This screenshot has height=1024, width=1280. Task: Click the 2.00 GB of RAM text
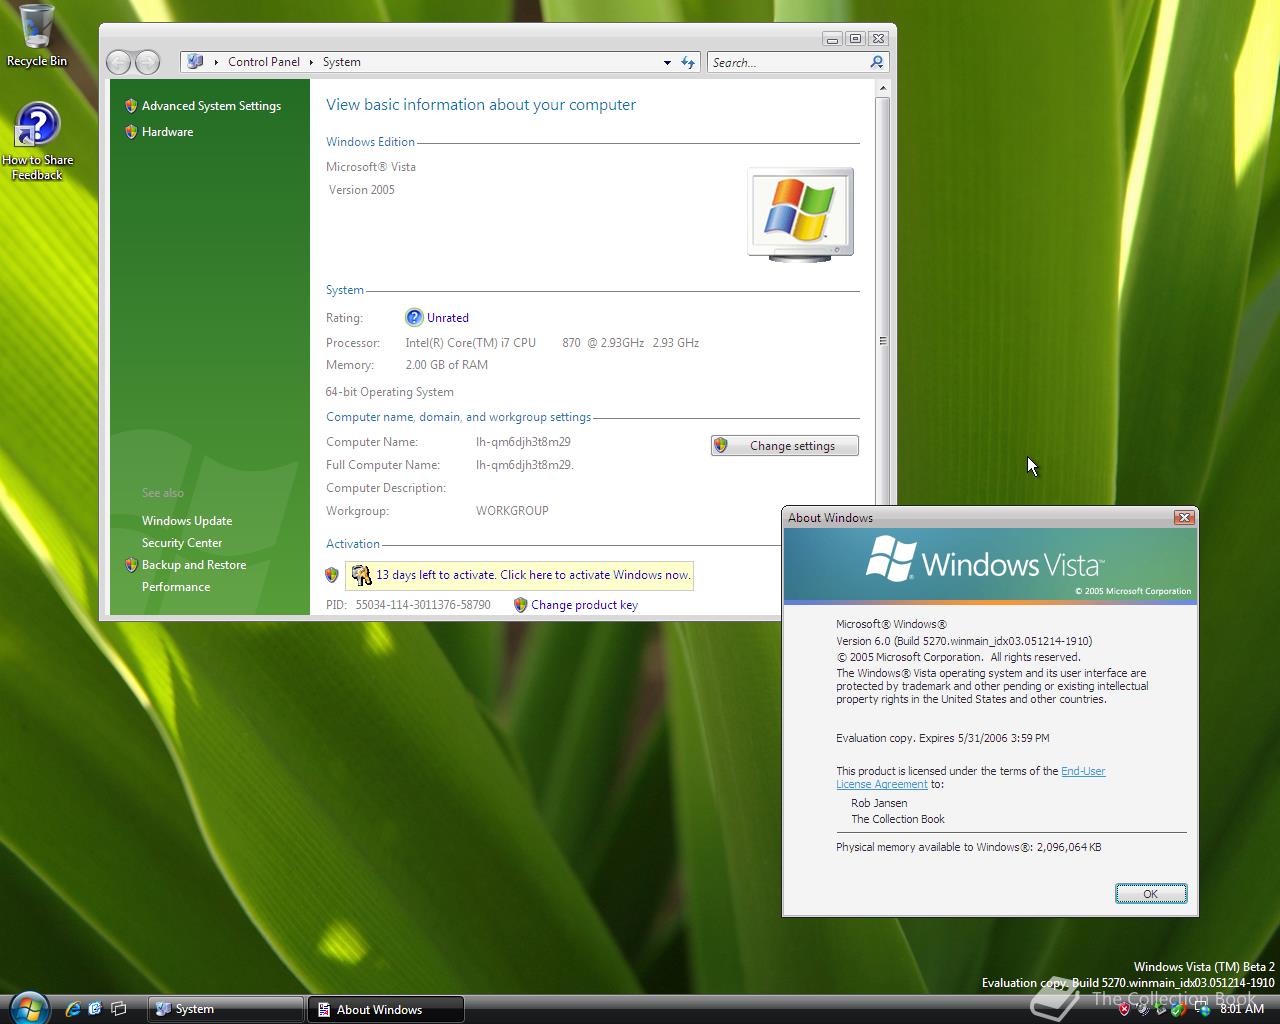446,365
